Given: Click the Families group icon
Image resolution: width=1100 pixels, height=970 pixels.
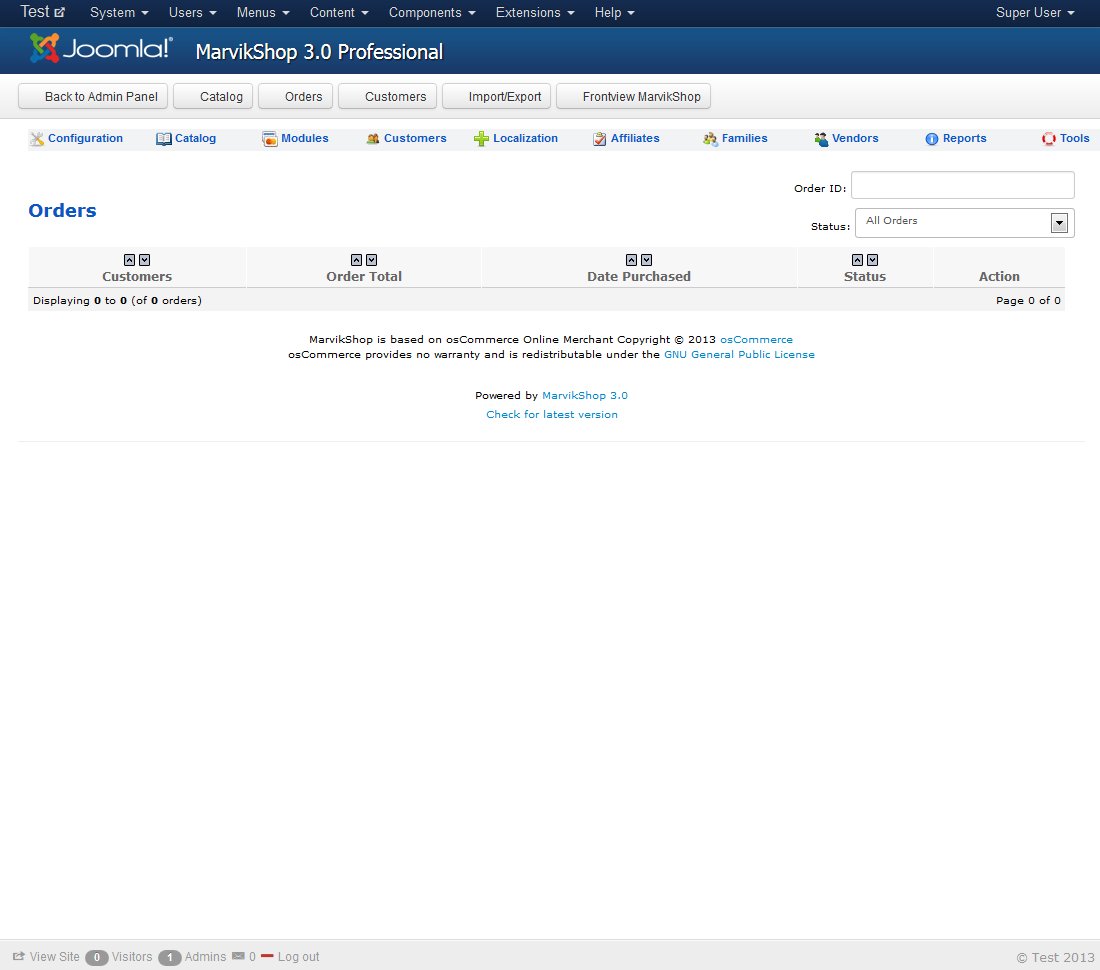Looking at the screenshot, I should 710,139.
